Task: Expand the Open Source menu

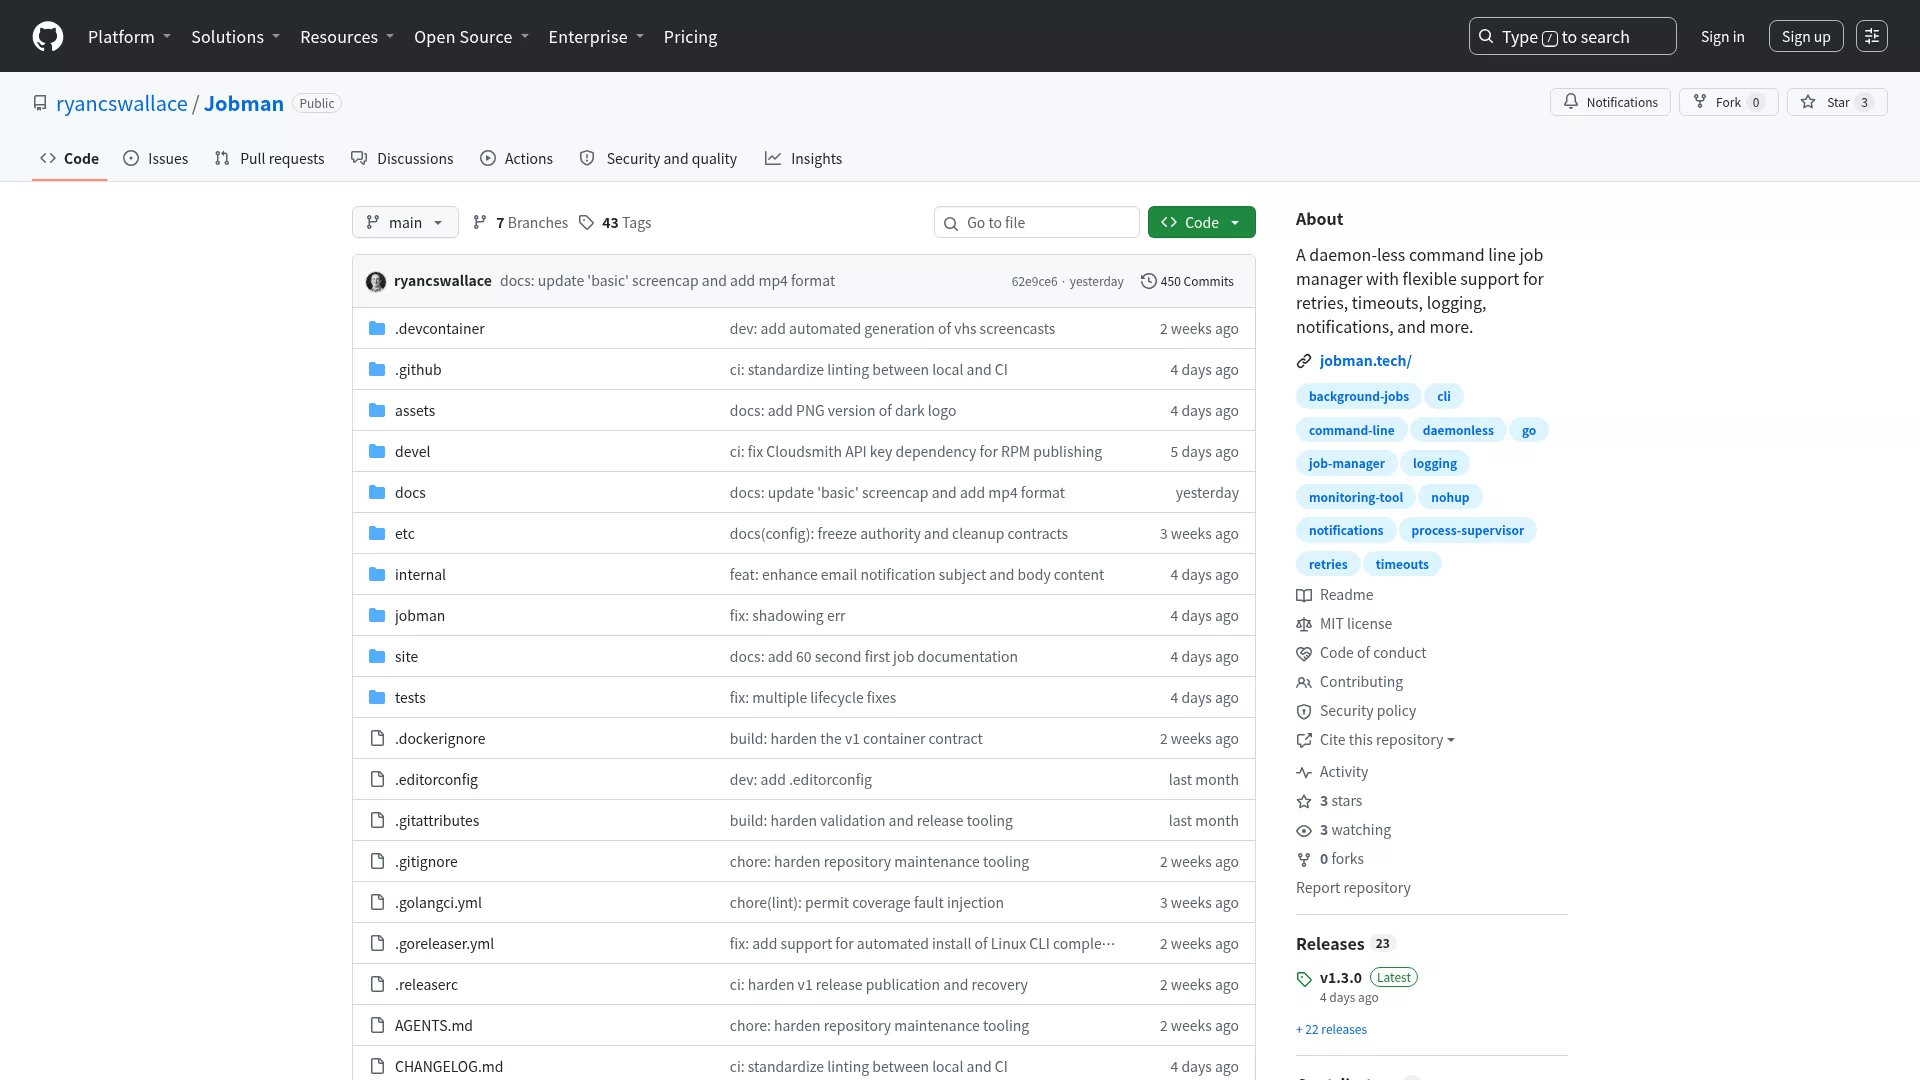Action: [472, 37]
